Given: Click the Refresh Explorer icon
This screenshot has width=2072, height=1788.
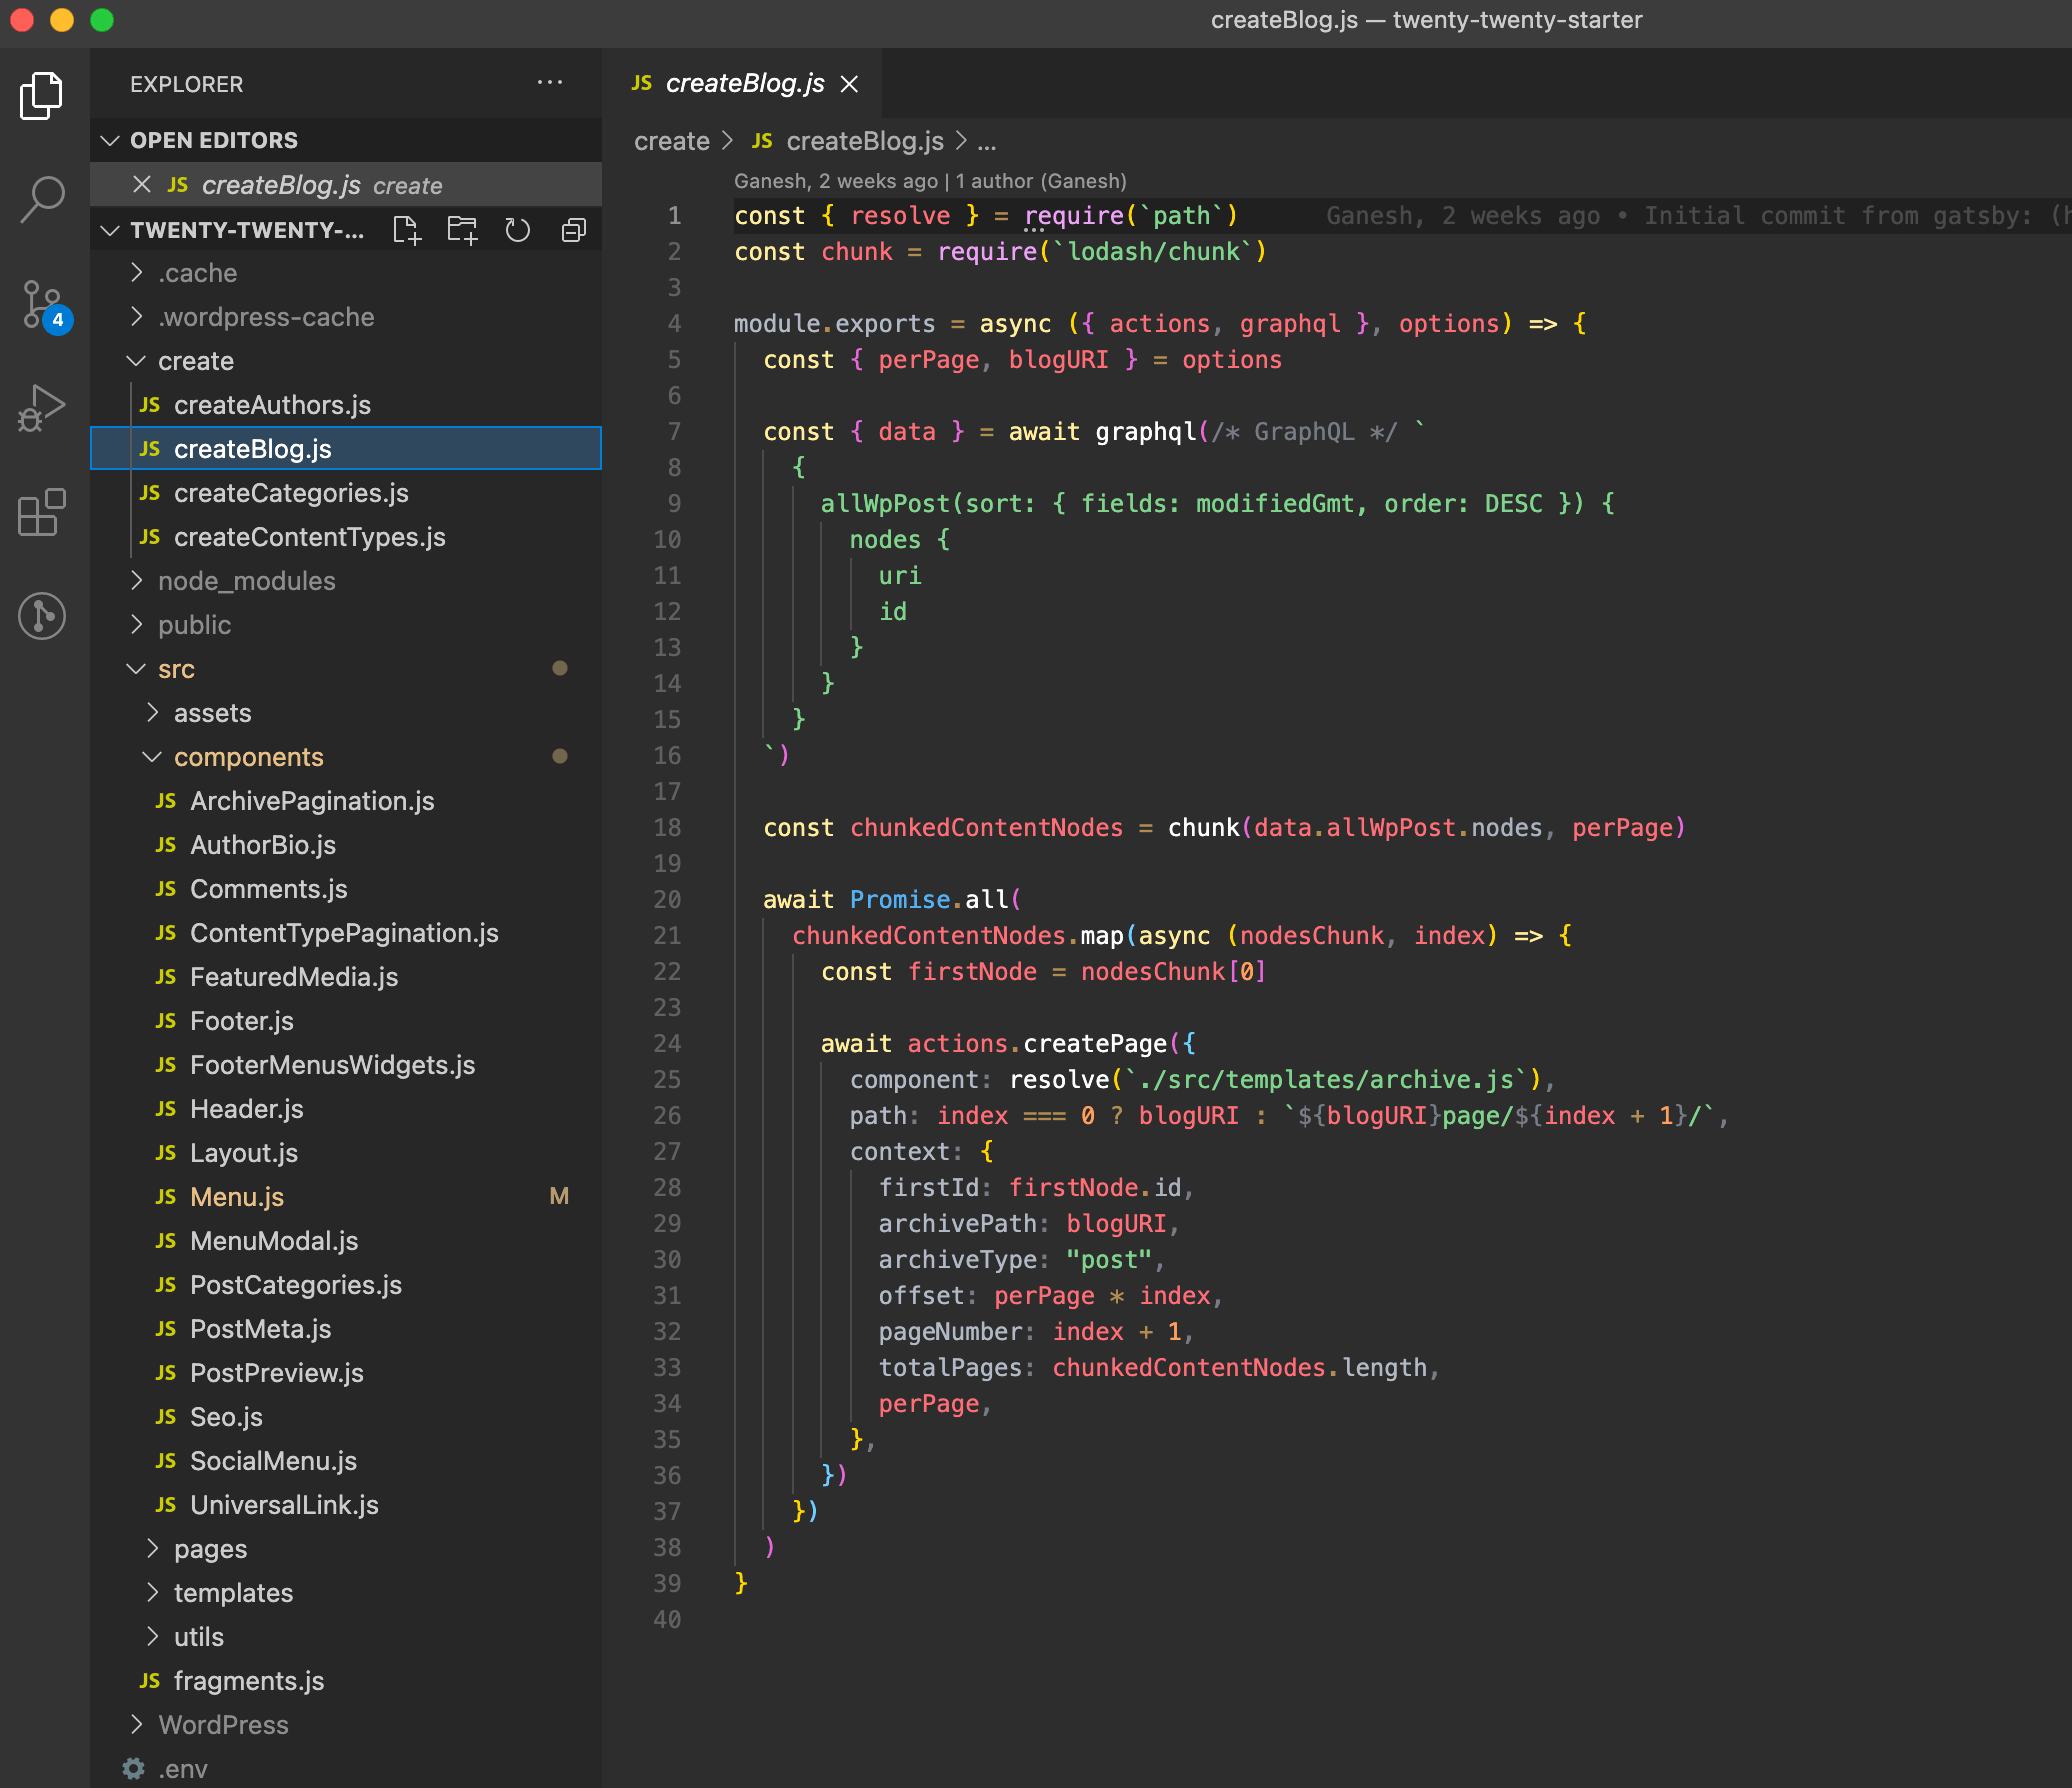Looking at the screenshot, I should 517,230.
